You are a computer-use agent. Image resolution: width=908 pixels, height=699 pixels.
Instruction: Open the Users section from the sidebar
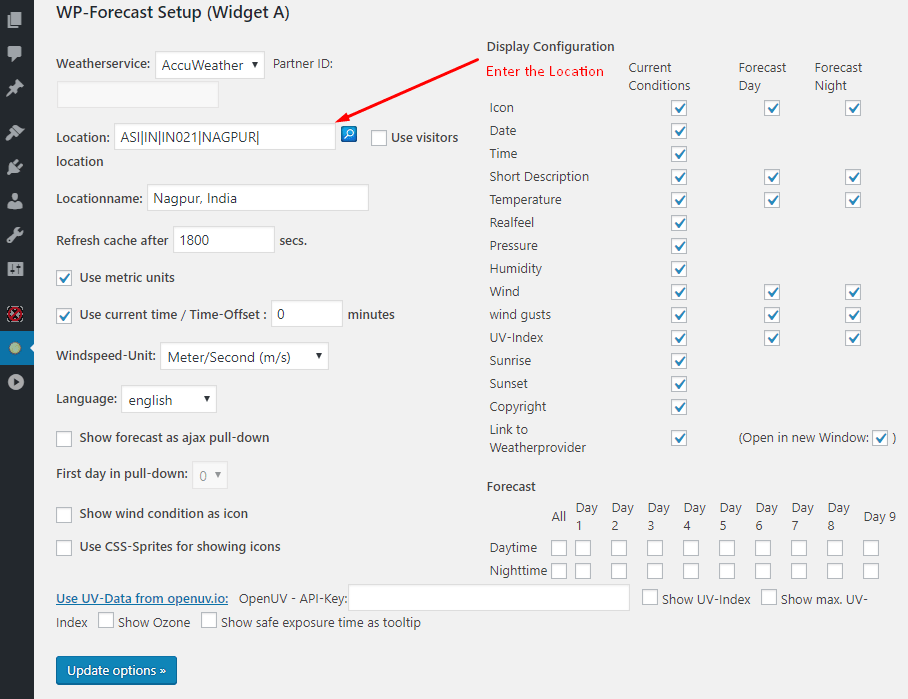click(x=17, y=200)
